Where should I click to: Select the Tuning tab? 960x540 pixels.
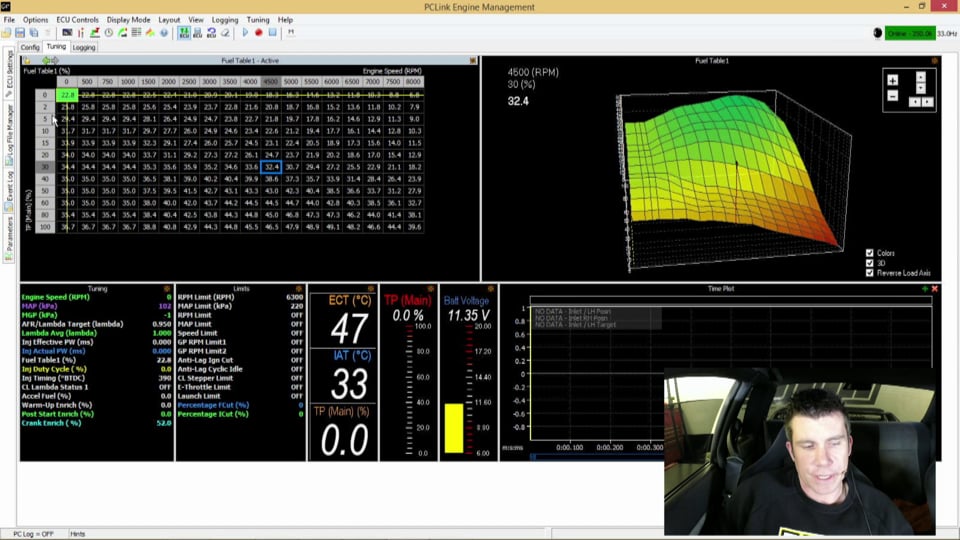coord(56,47)
